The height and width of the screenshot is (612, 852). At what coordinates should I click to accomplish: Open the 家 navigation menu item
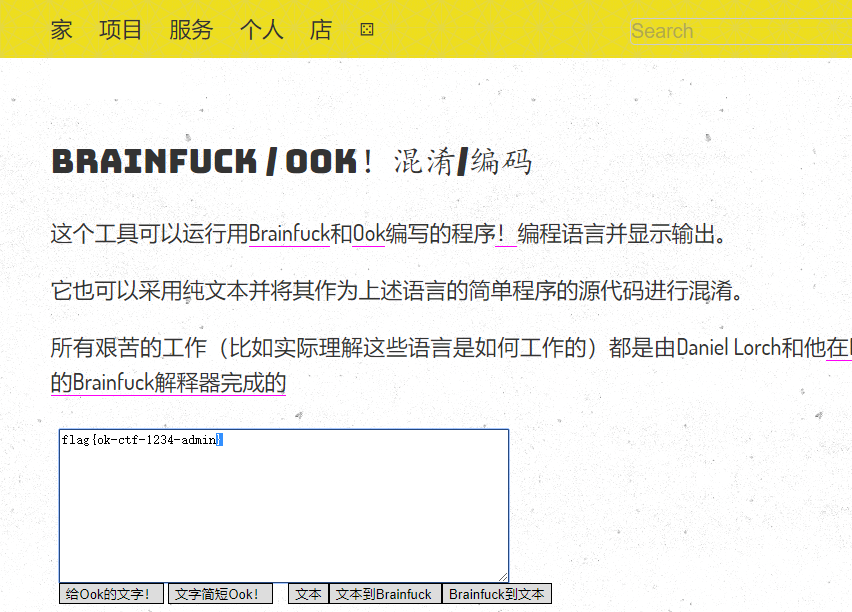tap(61, 30)
